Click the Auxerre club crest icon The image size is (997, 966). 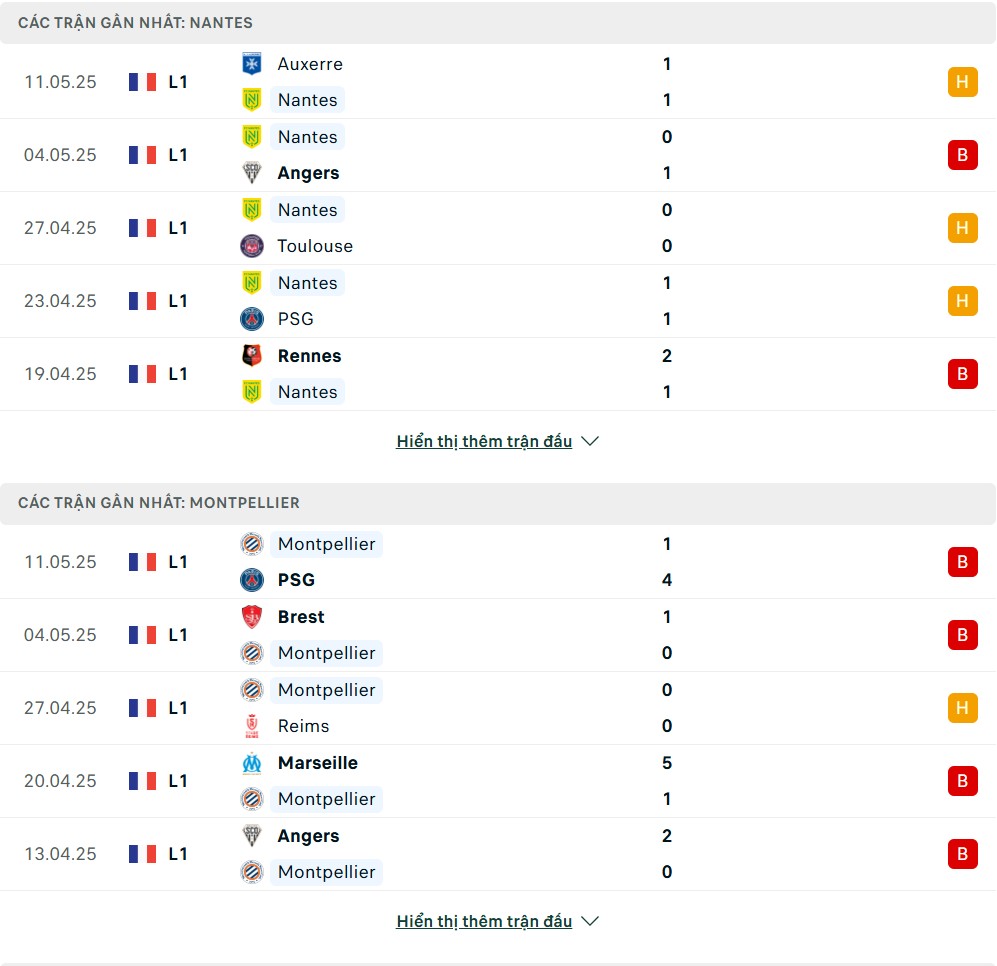[x=252, y=64]
